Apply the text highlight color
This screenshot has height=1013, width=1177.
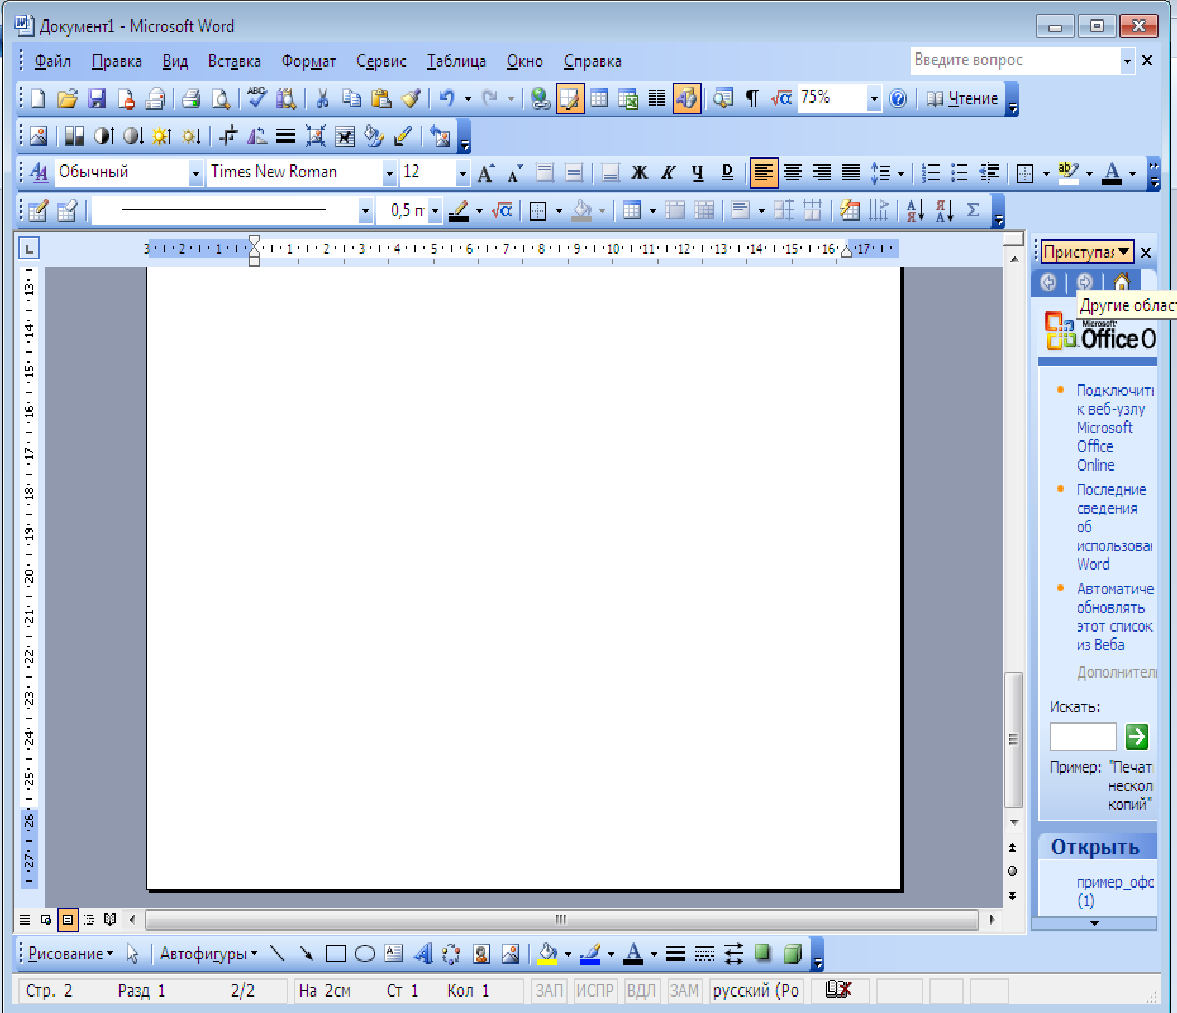pyautogui.click(x=1068, y=173)
